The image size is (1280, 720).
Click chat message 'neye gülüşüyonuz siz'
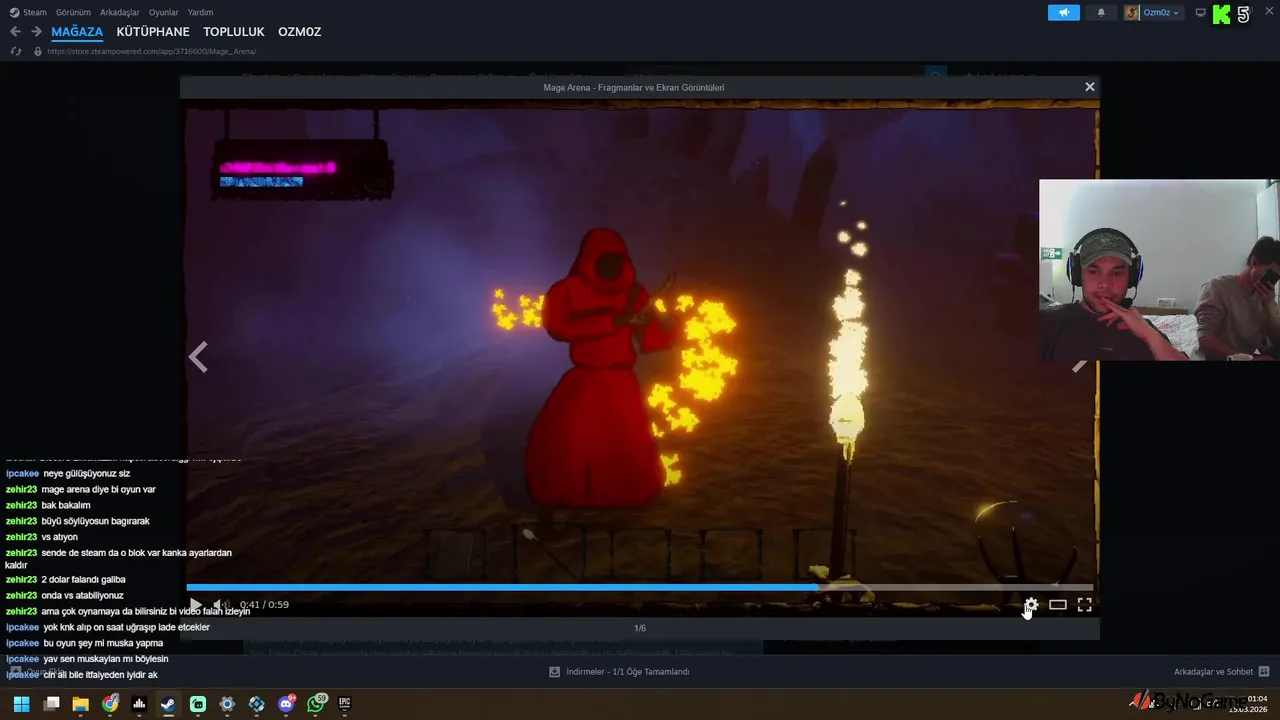pos(87,474)
